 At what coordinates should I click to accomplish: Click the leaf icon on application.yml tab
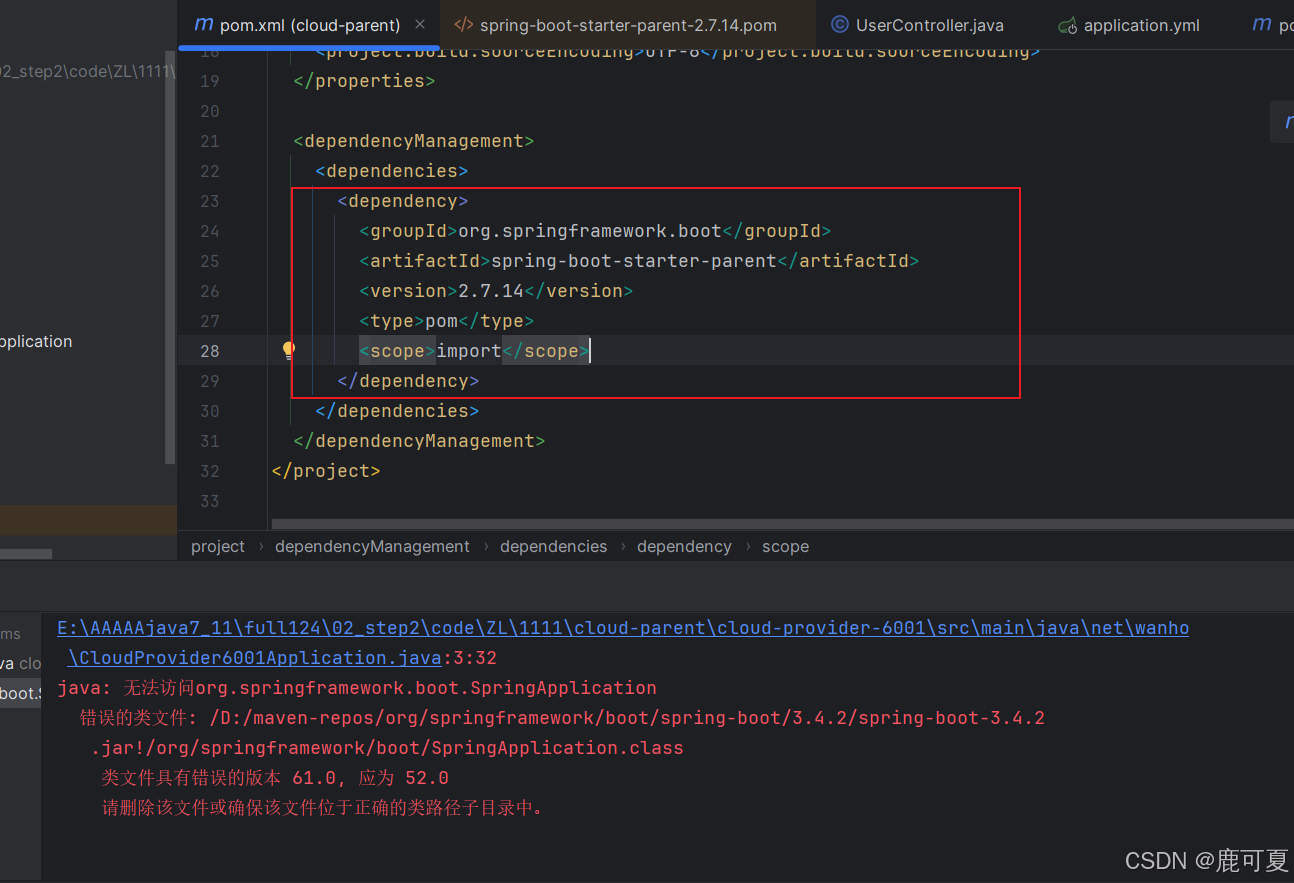point(1066,25)
